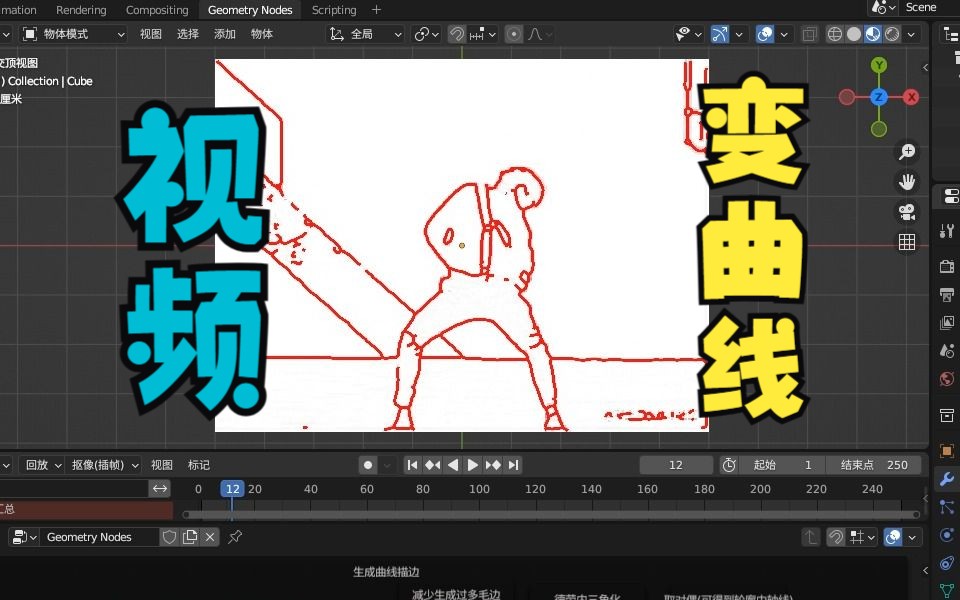This screenshot has height=600, width=960.
Task: Open the 物体 menu in viewport header
Action: point(261,34)
